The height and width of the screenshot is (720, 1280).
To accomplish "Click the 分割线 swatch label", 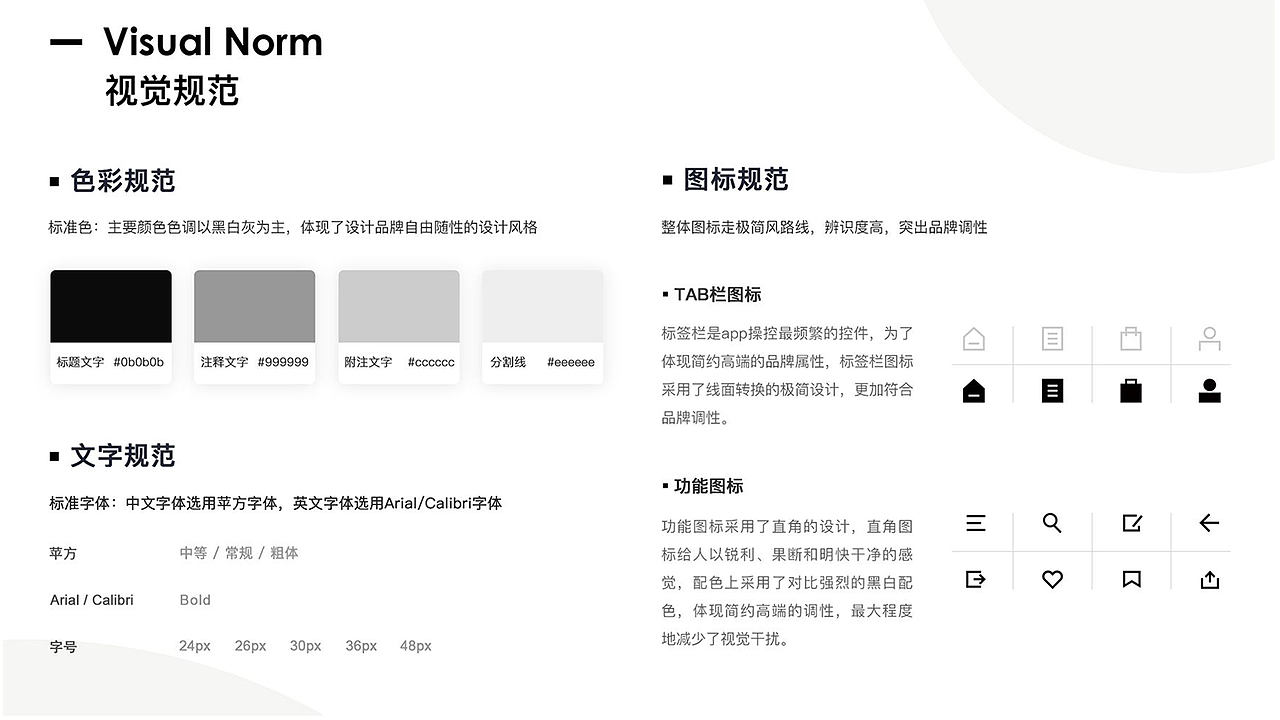I will (508, 362).
